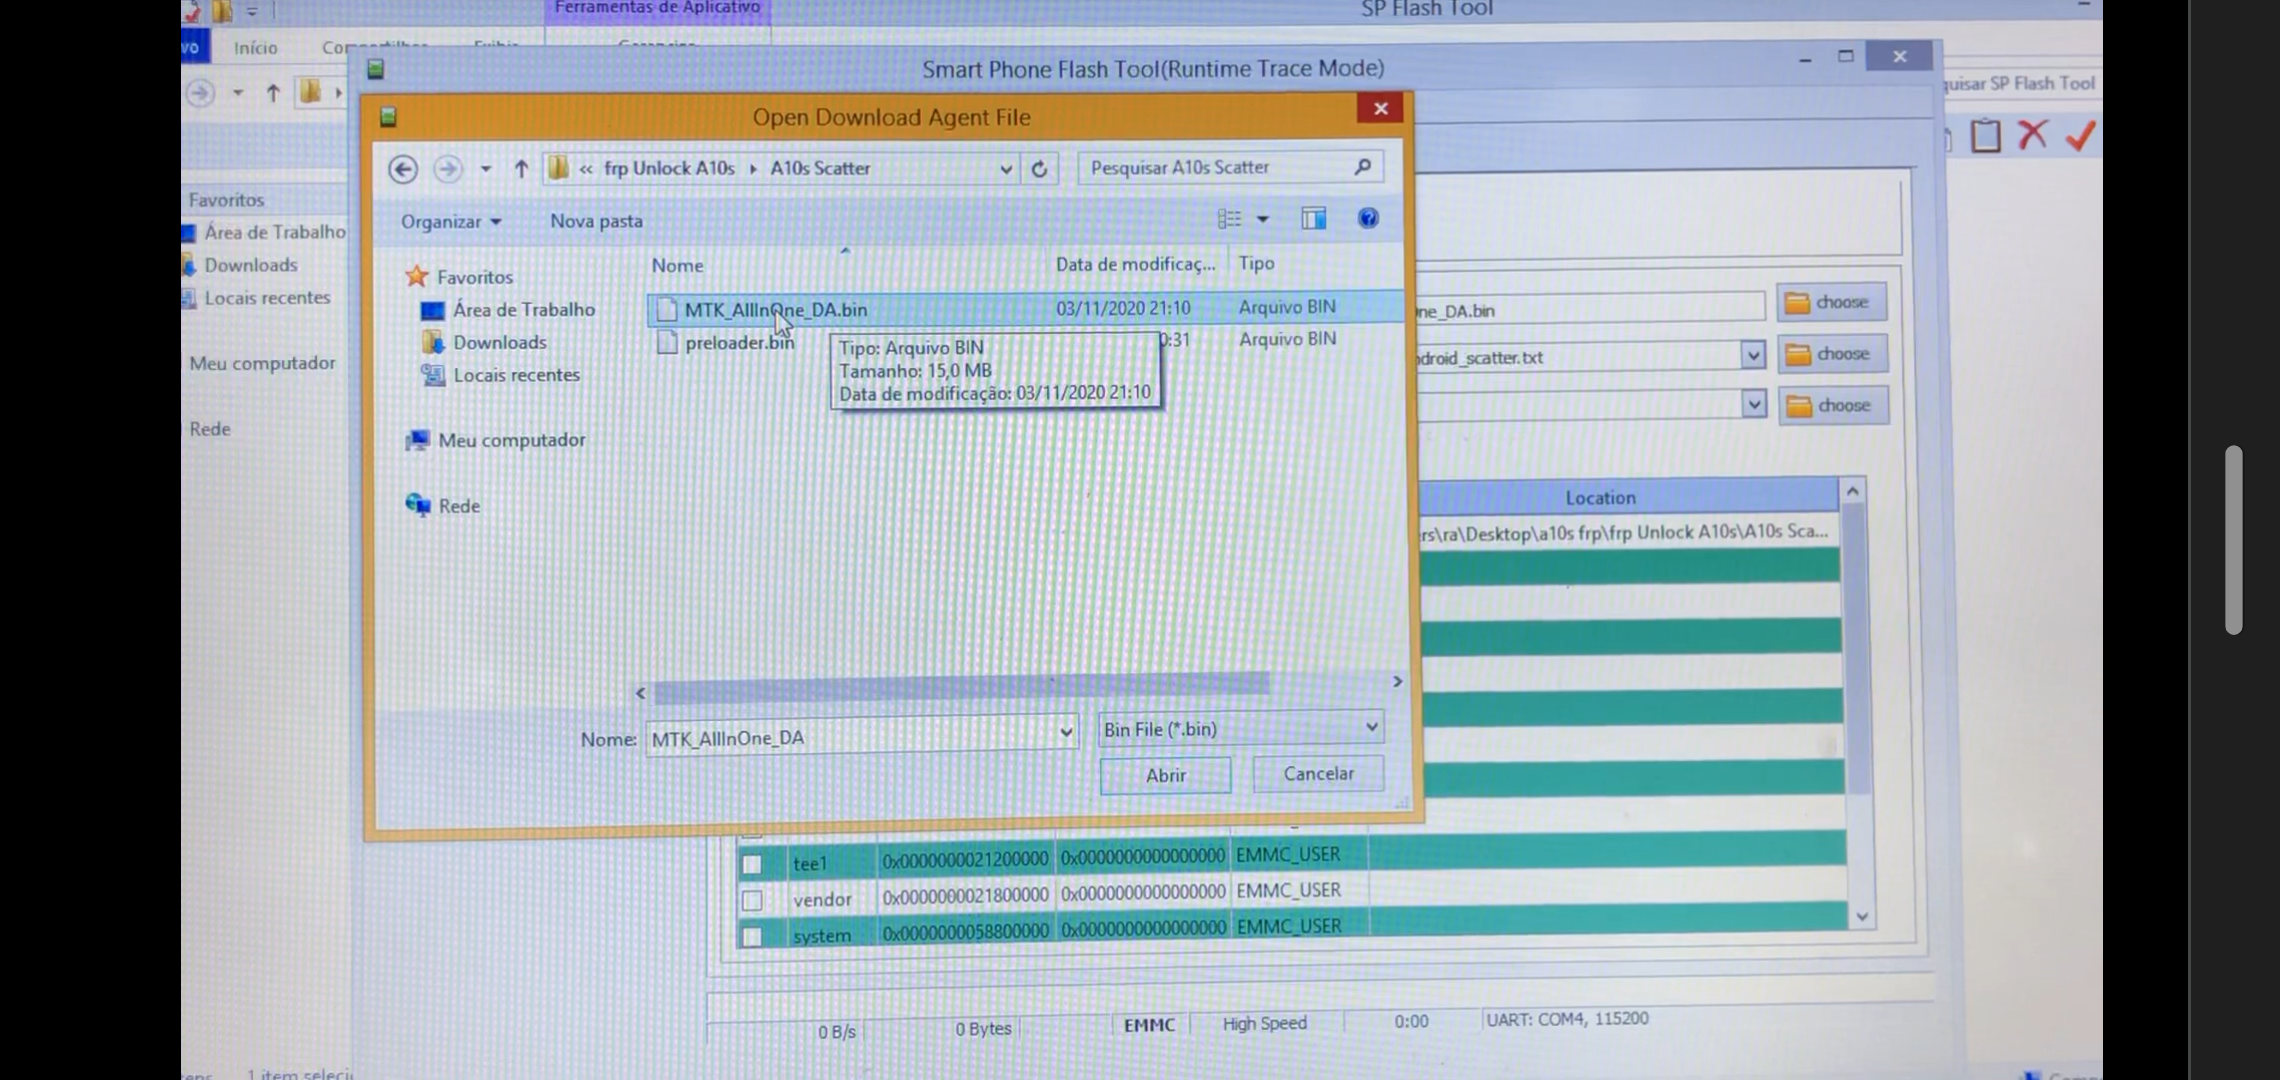Click the High Speed status bar entry

click(1264, 1023)
